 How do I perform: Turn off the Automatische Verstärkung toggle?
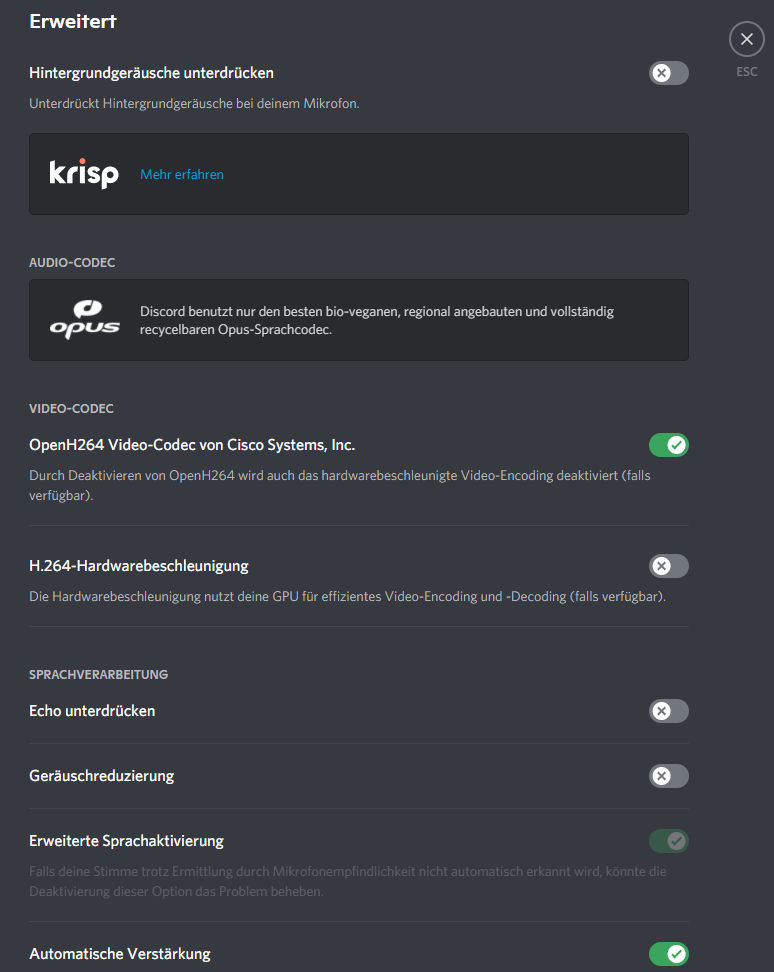tap(668, 954)
